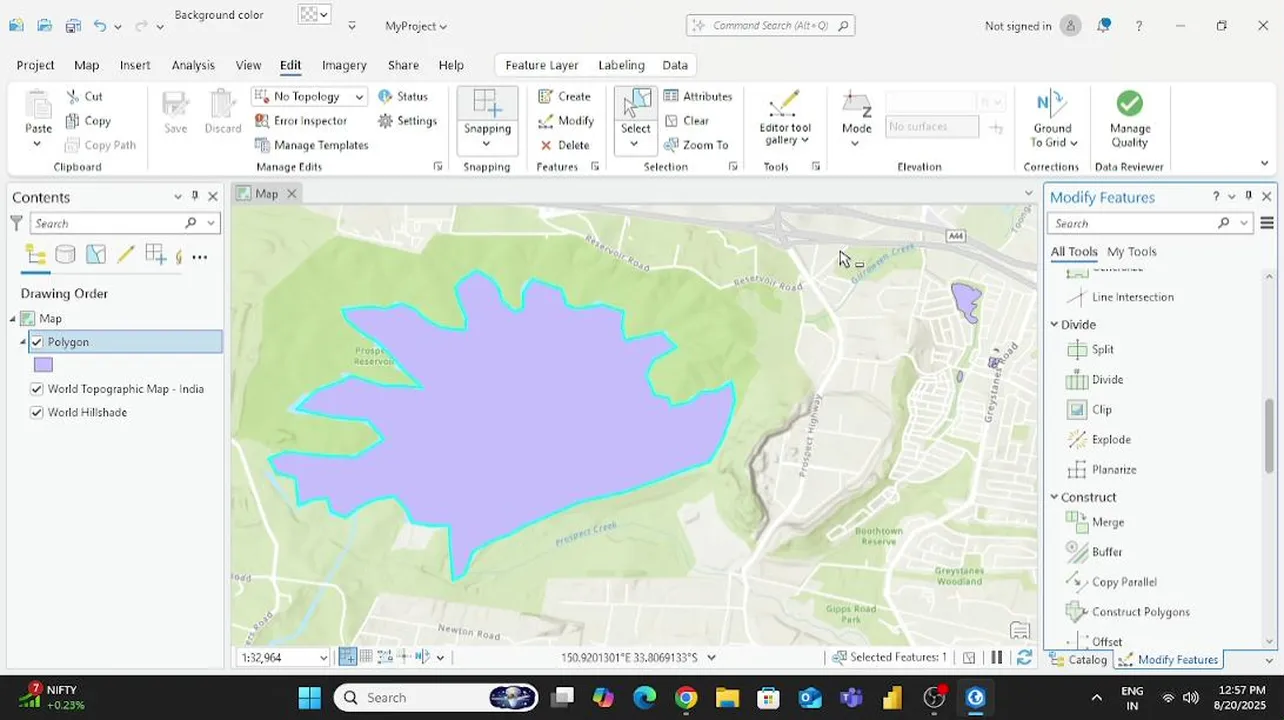Open the Feature Layer contextual tab
1284x720 pixels.
pyautogui.click(x=542, y=65)
